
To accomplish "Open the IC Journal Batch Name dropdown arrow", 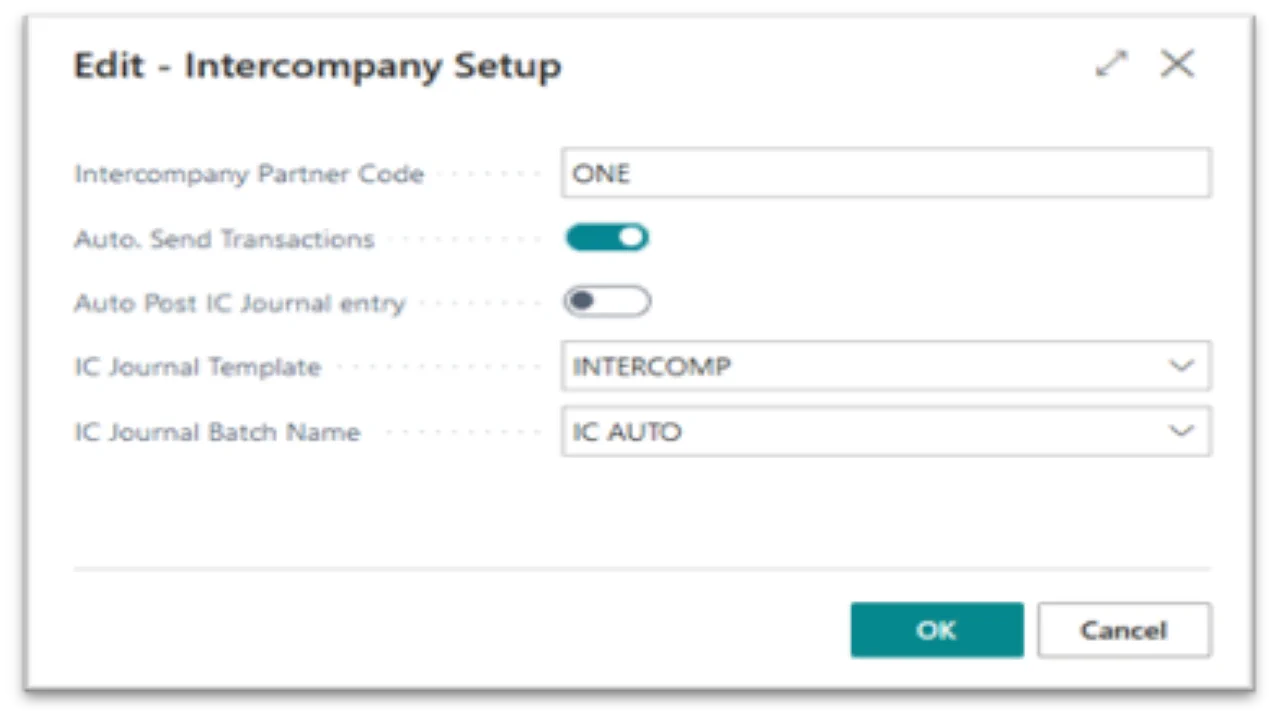I will click(1182, 431).
